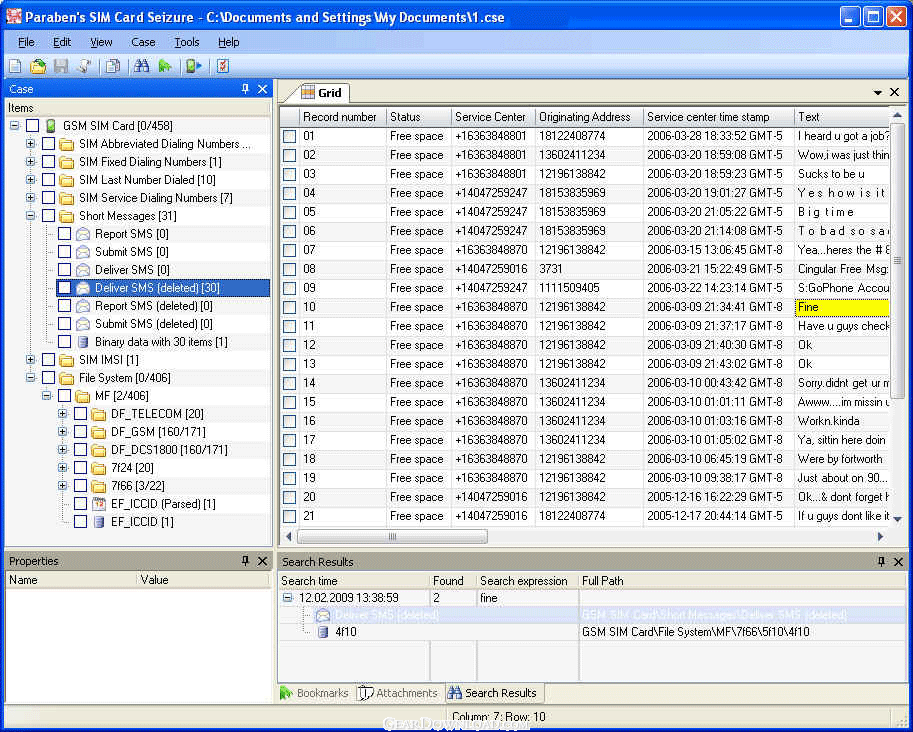Select the GSM SIM Card root node

tap(118, 126)
